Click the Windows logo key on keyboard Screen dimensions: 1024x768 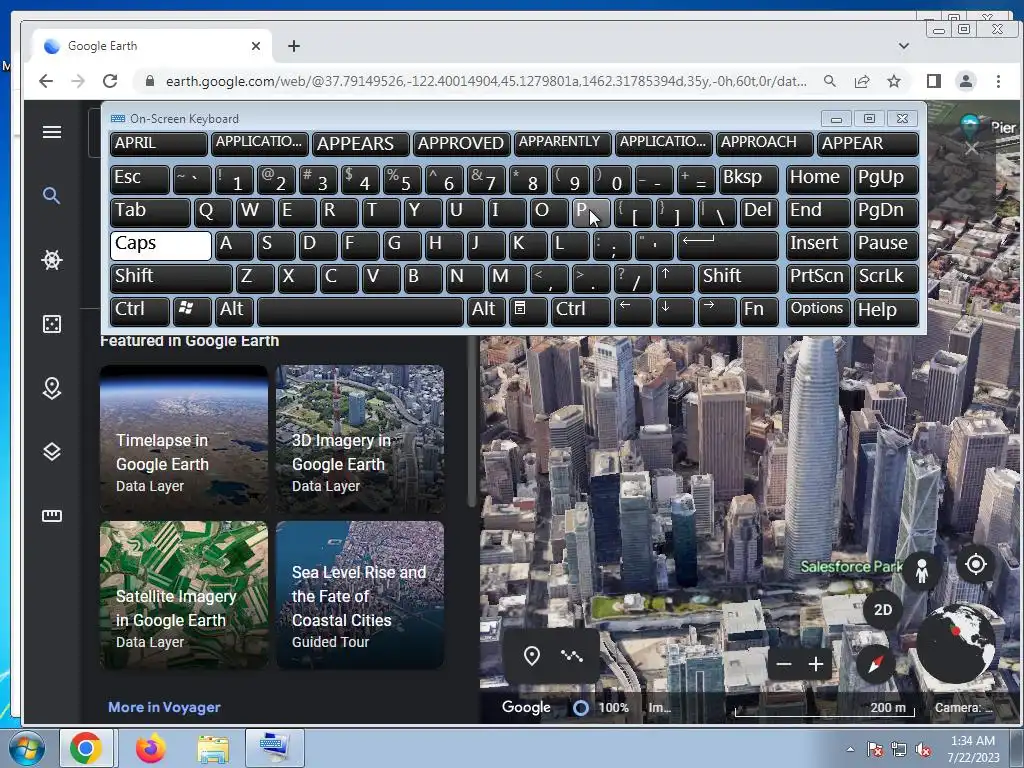click(x=191, y=311)
